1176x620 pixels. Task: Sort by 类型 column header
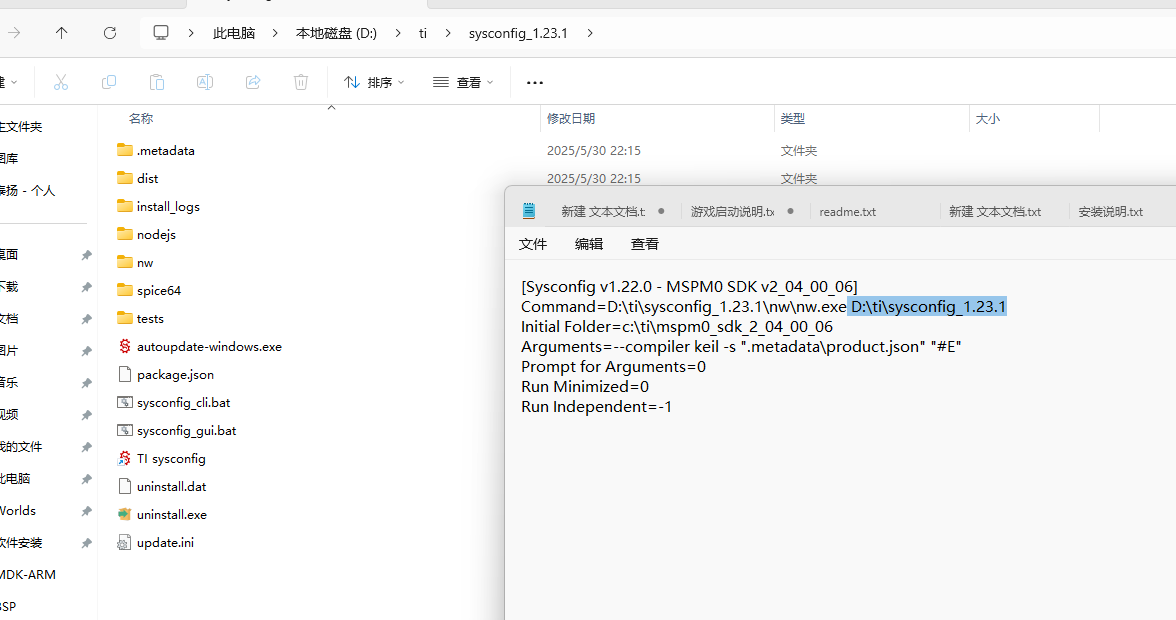coord(793,118)
